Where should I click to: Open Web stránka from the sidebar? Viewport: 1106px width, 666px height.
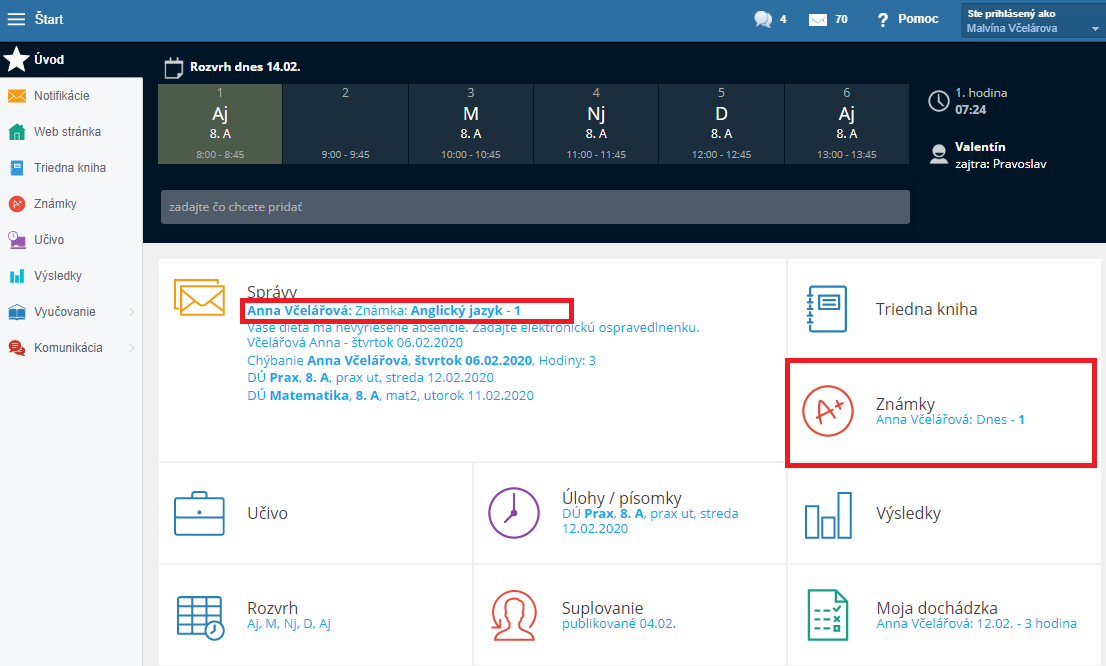coord(66,132)
